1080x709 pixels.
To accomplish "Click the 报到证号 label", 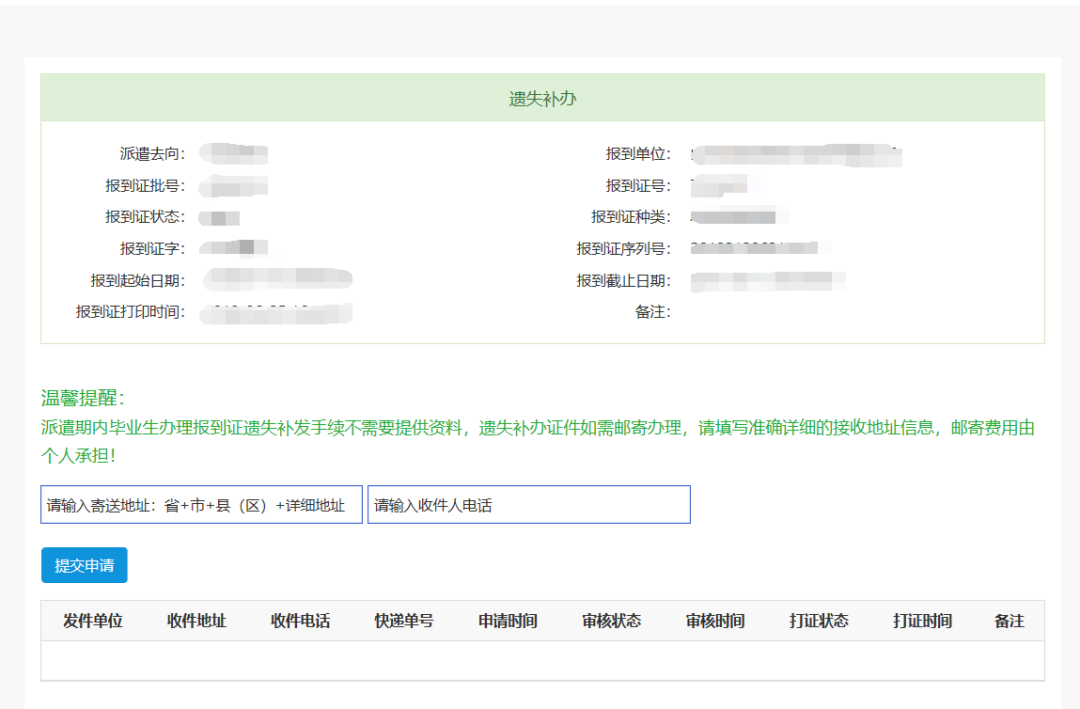I will (638, 185).
